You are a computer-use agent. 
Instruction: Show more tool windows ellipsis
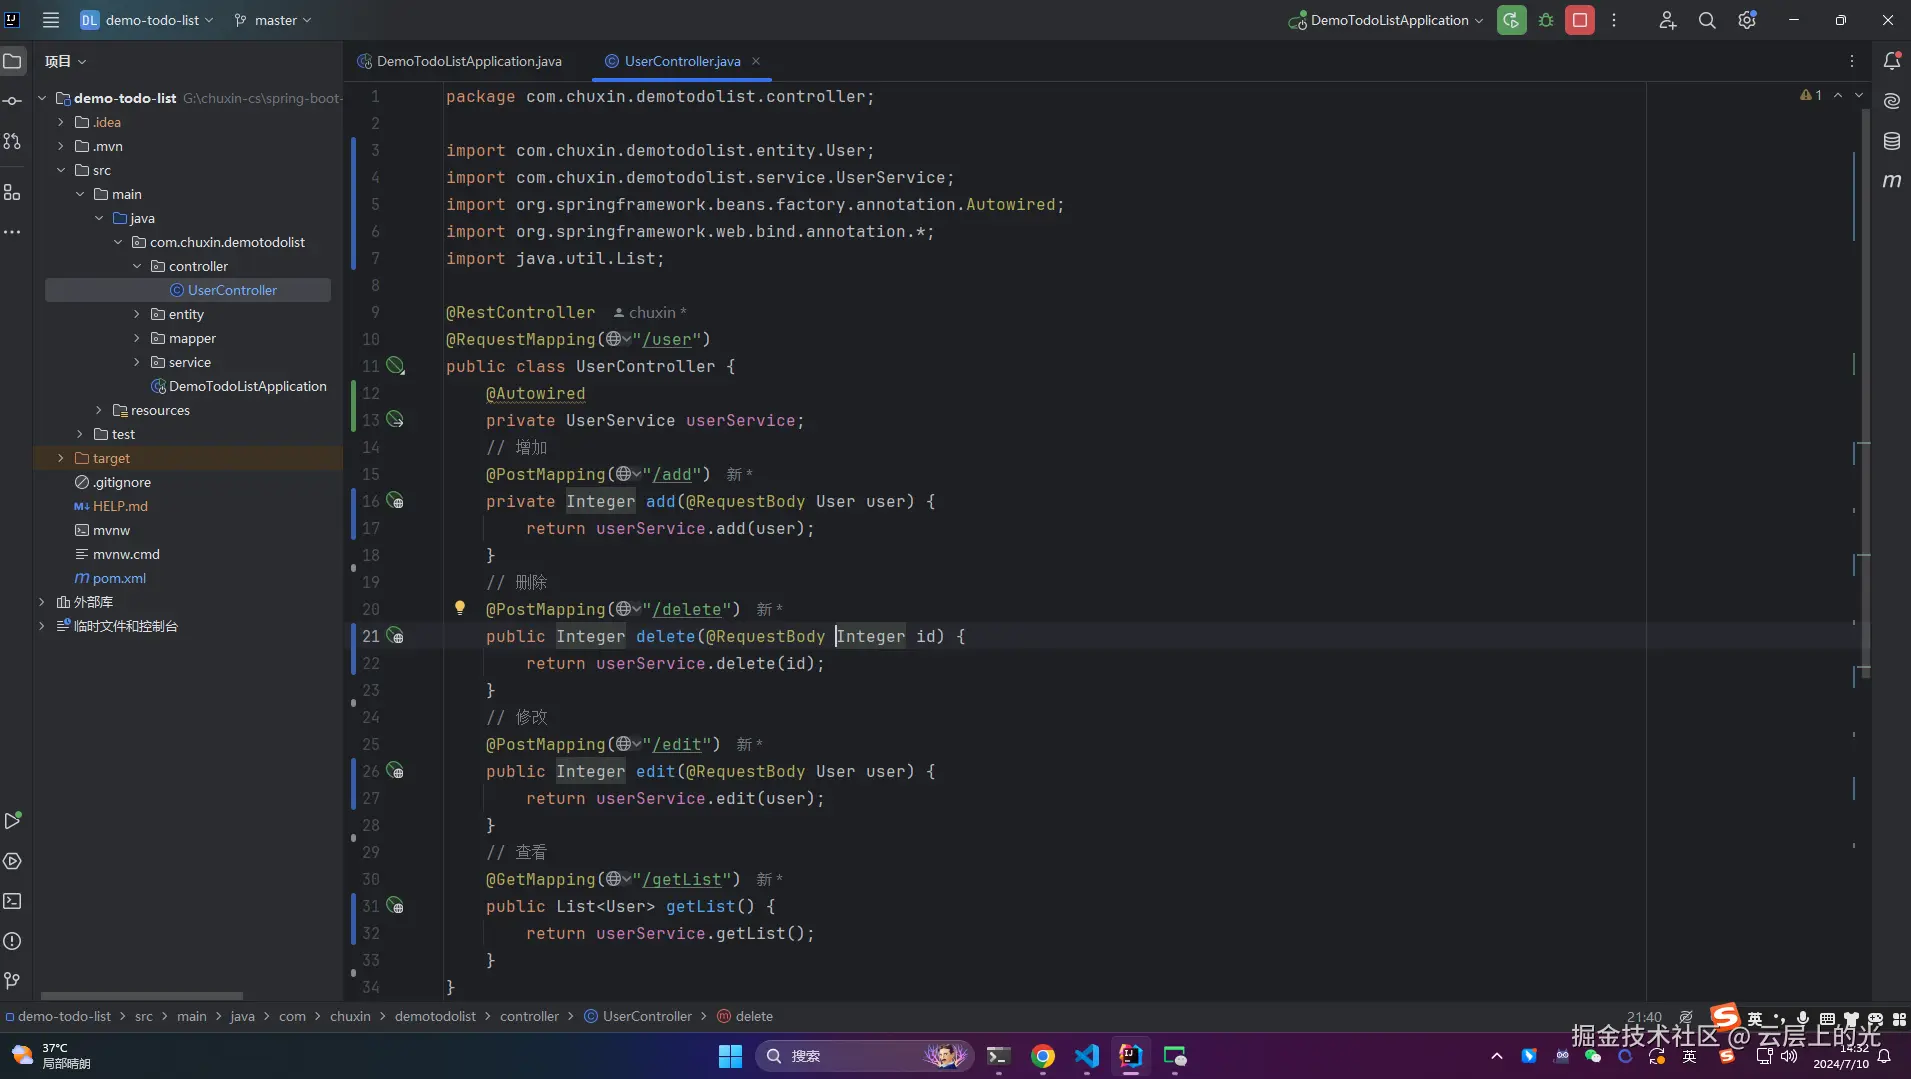(12, 232)
